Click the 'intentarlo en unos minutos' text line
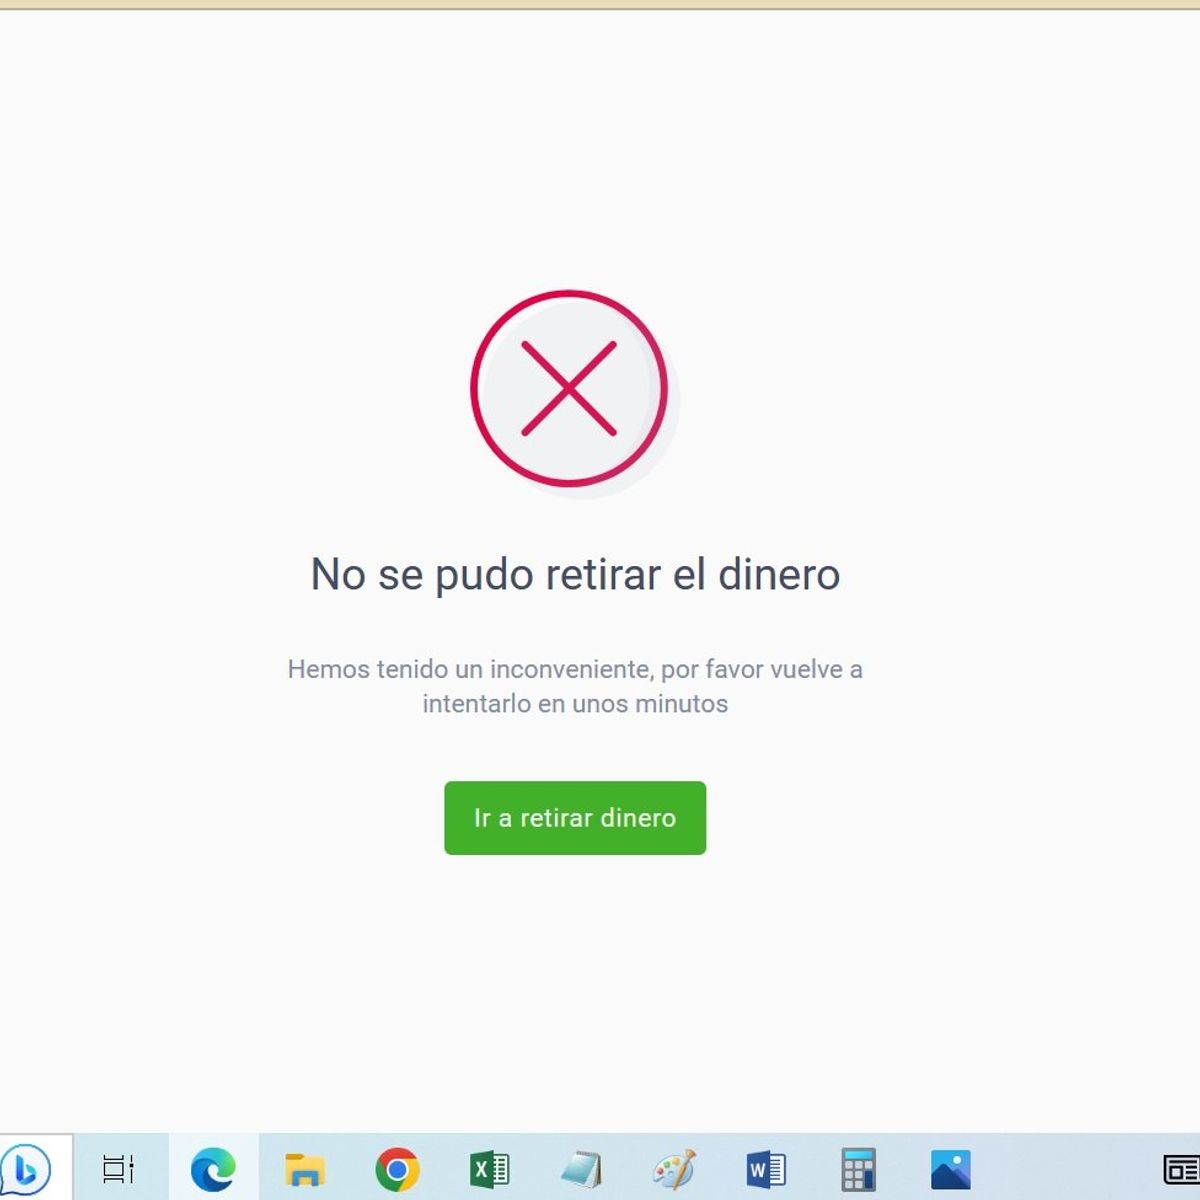 coord(575,704)
